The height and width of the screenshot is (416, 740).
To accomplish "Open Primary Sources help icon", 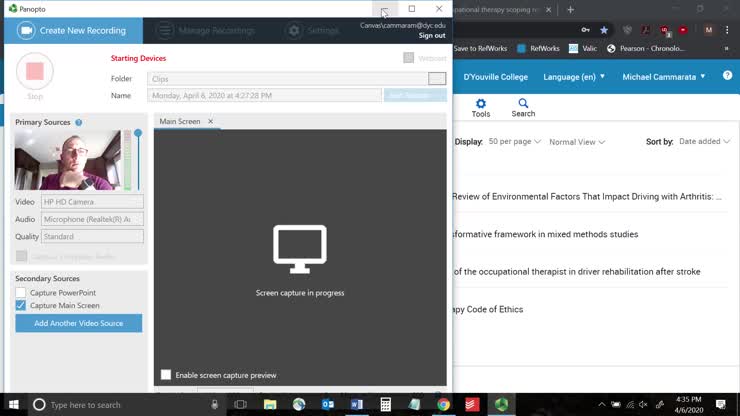I will tap(79, 123).
